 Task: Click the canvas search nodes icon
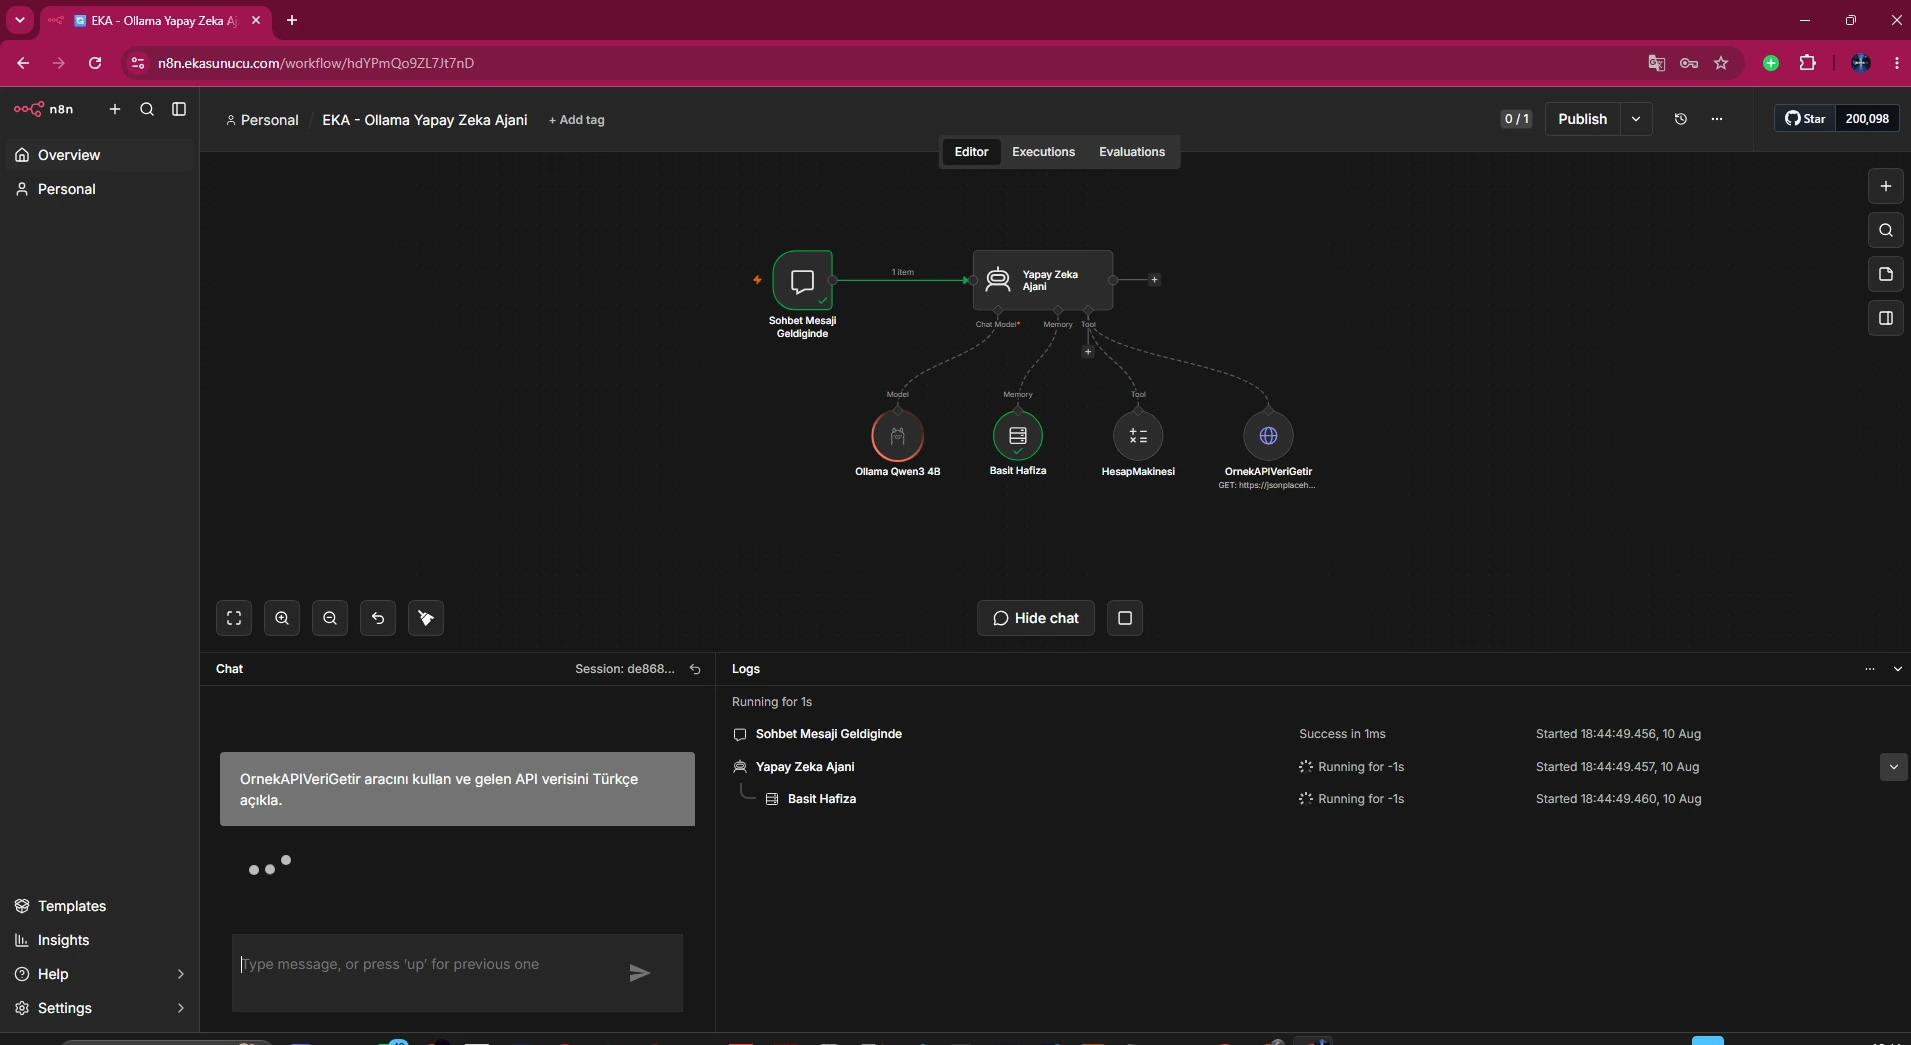(1886, 230)
